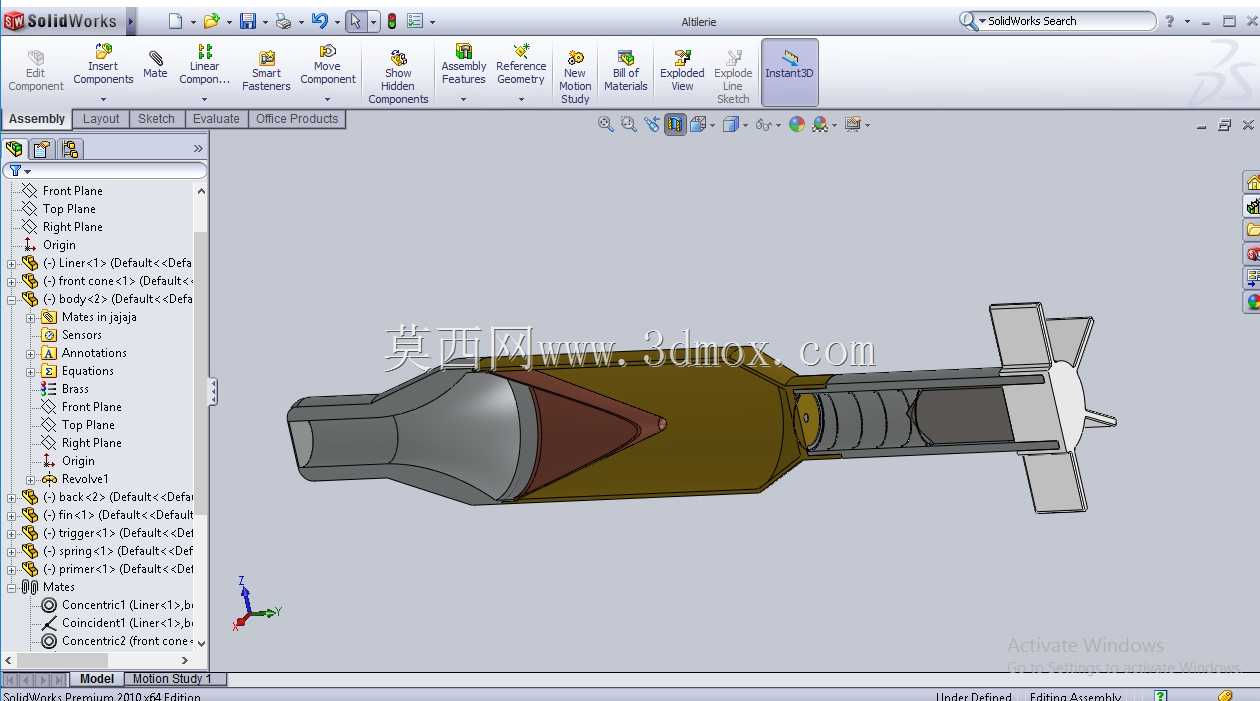The image size is (1260, 701).
Task: Open the PropertyManager panel tab
Action: click(x=41, y=149)
